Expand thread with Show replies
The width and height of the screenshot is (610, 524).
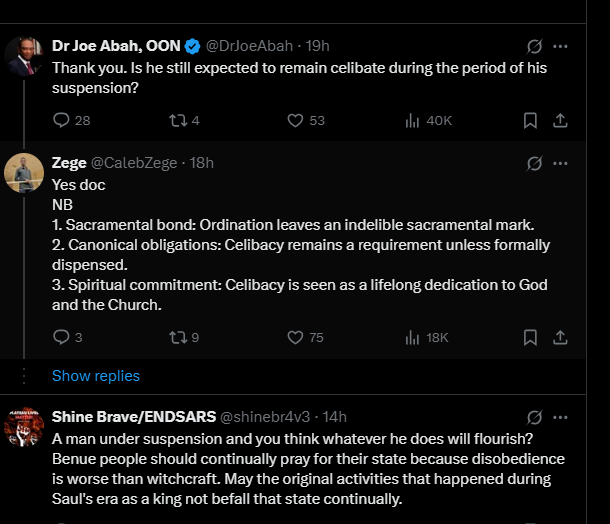point(96,376)
